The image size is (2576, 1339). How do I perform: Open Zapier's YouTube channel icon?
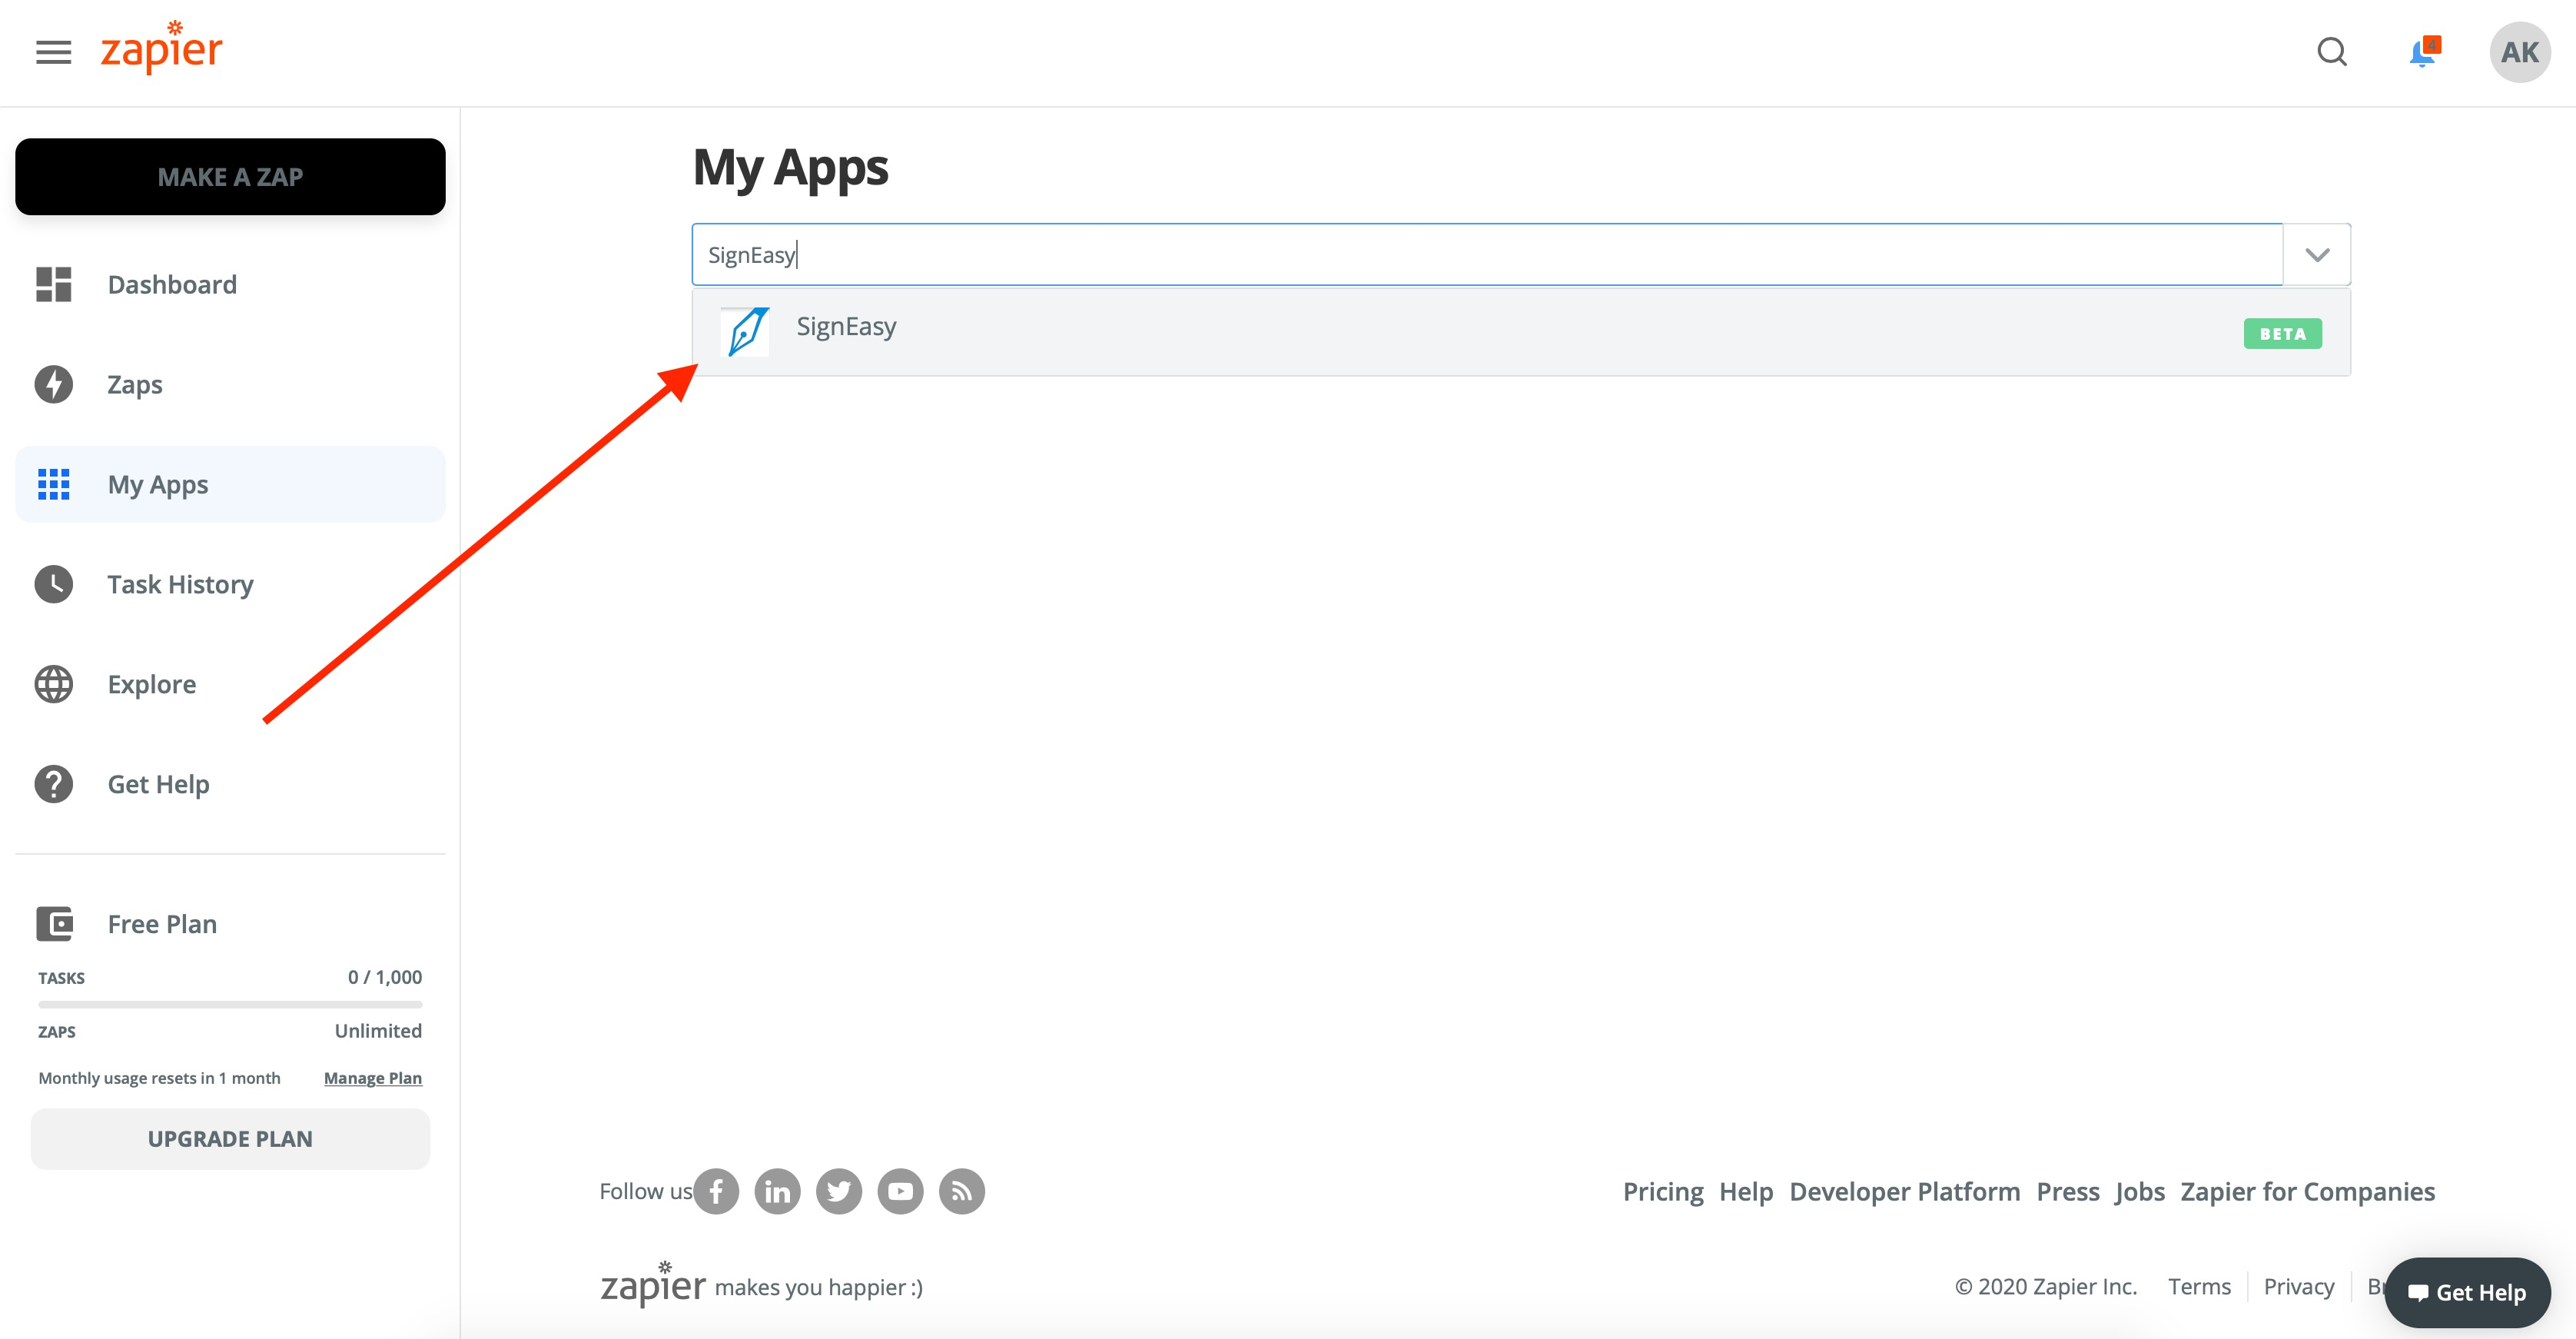click(x=901, y=1191)
